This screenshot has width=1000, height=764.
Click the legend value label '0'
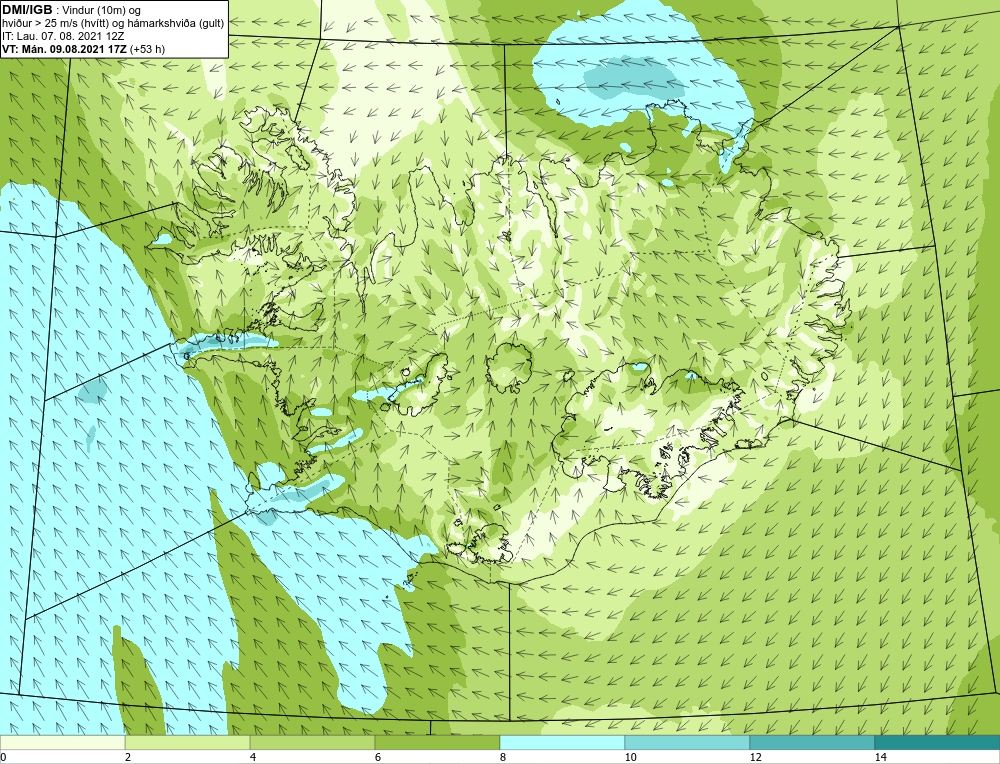point(3,757)
